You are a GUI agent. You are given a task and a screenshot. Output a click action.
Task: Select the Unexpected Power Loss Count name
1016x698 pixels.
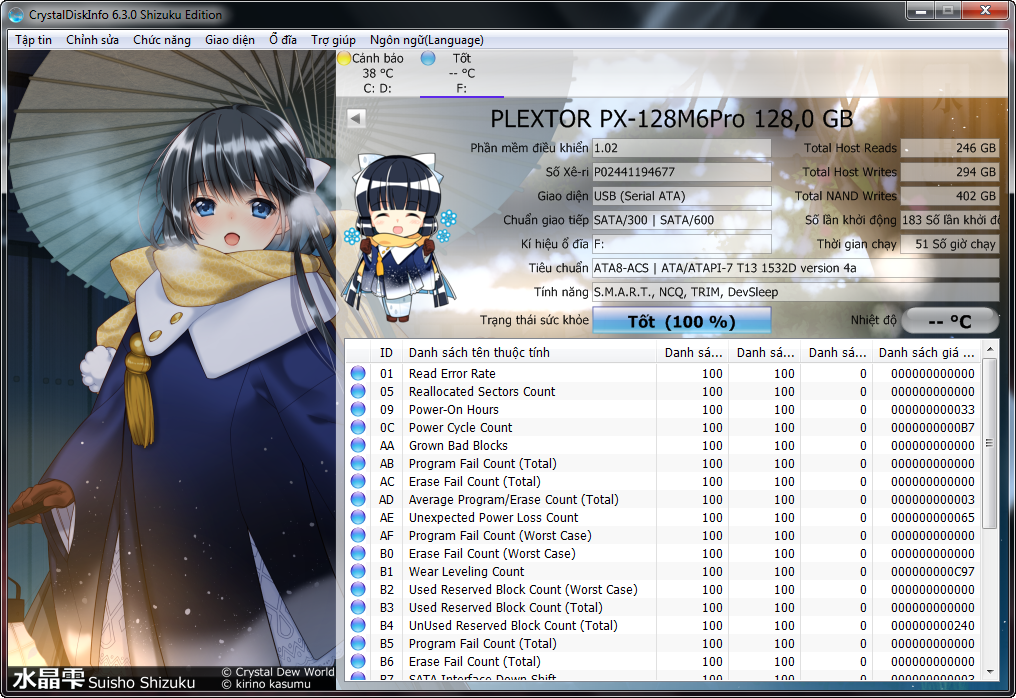pyautogui.click(x=493, y=518)
